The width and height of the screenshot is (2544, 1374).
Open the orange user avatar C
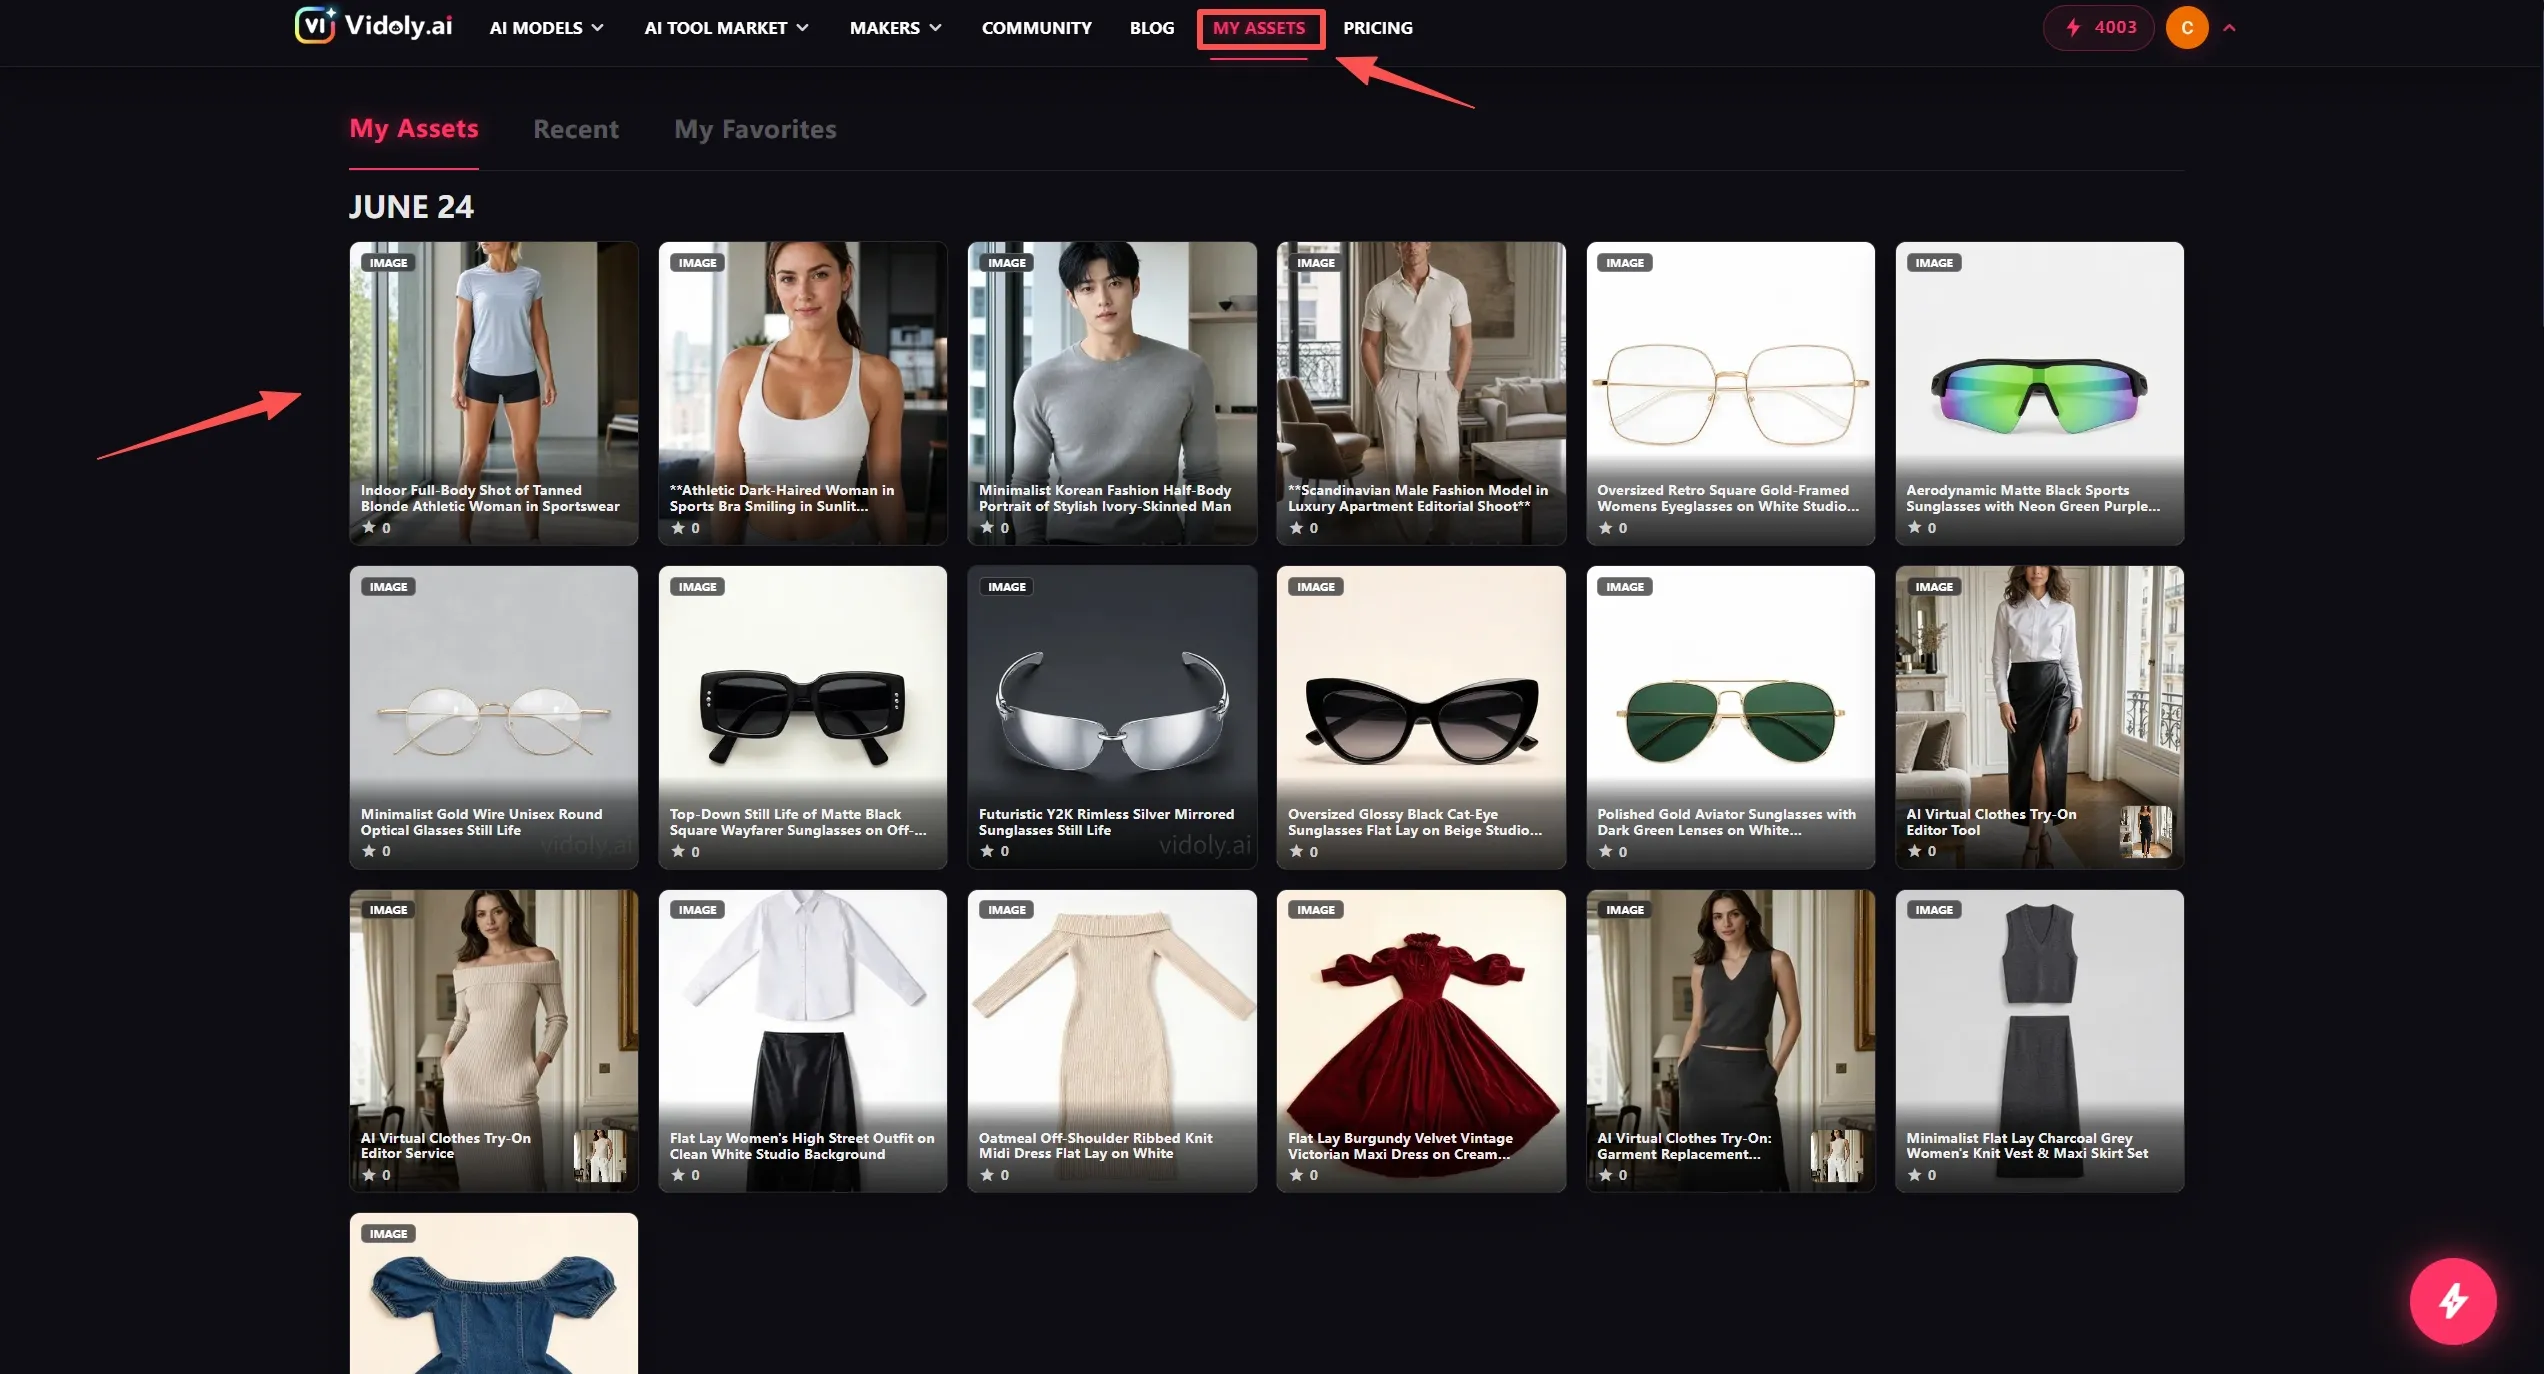pyautogui.click(x=2187, y=27)
